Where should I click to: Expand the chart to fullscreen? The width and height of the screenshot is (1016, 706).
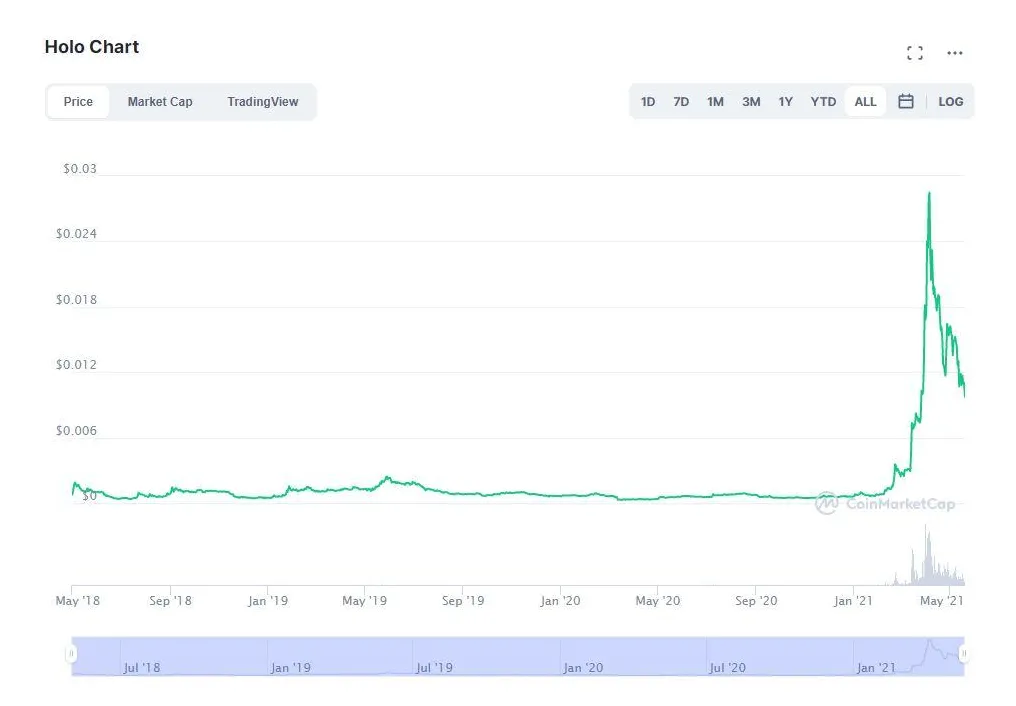pos(914,53)
